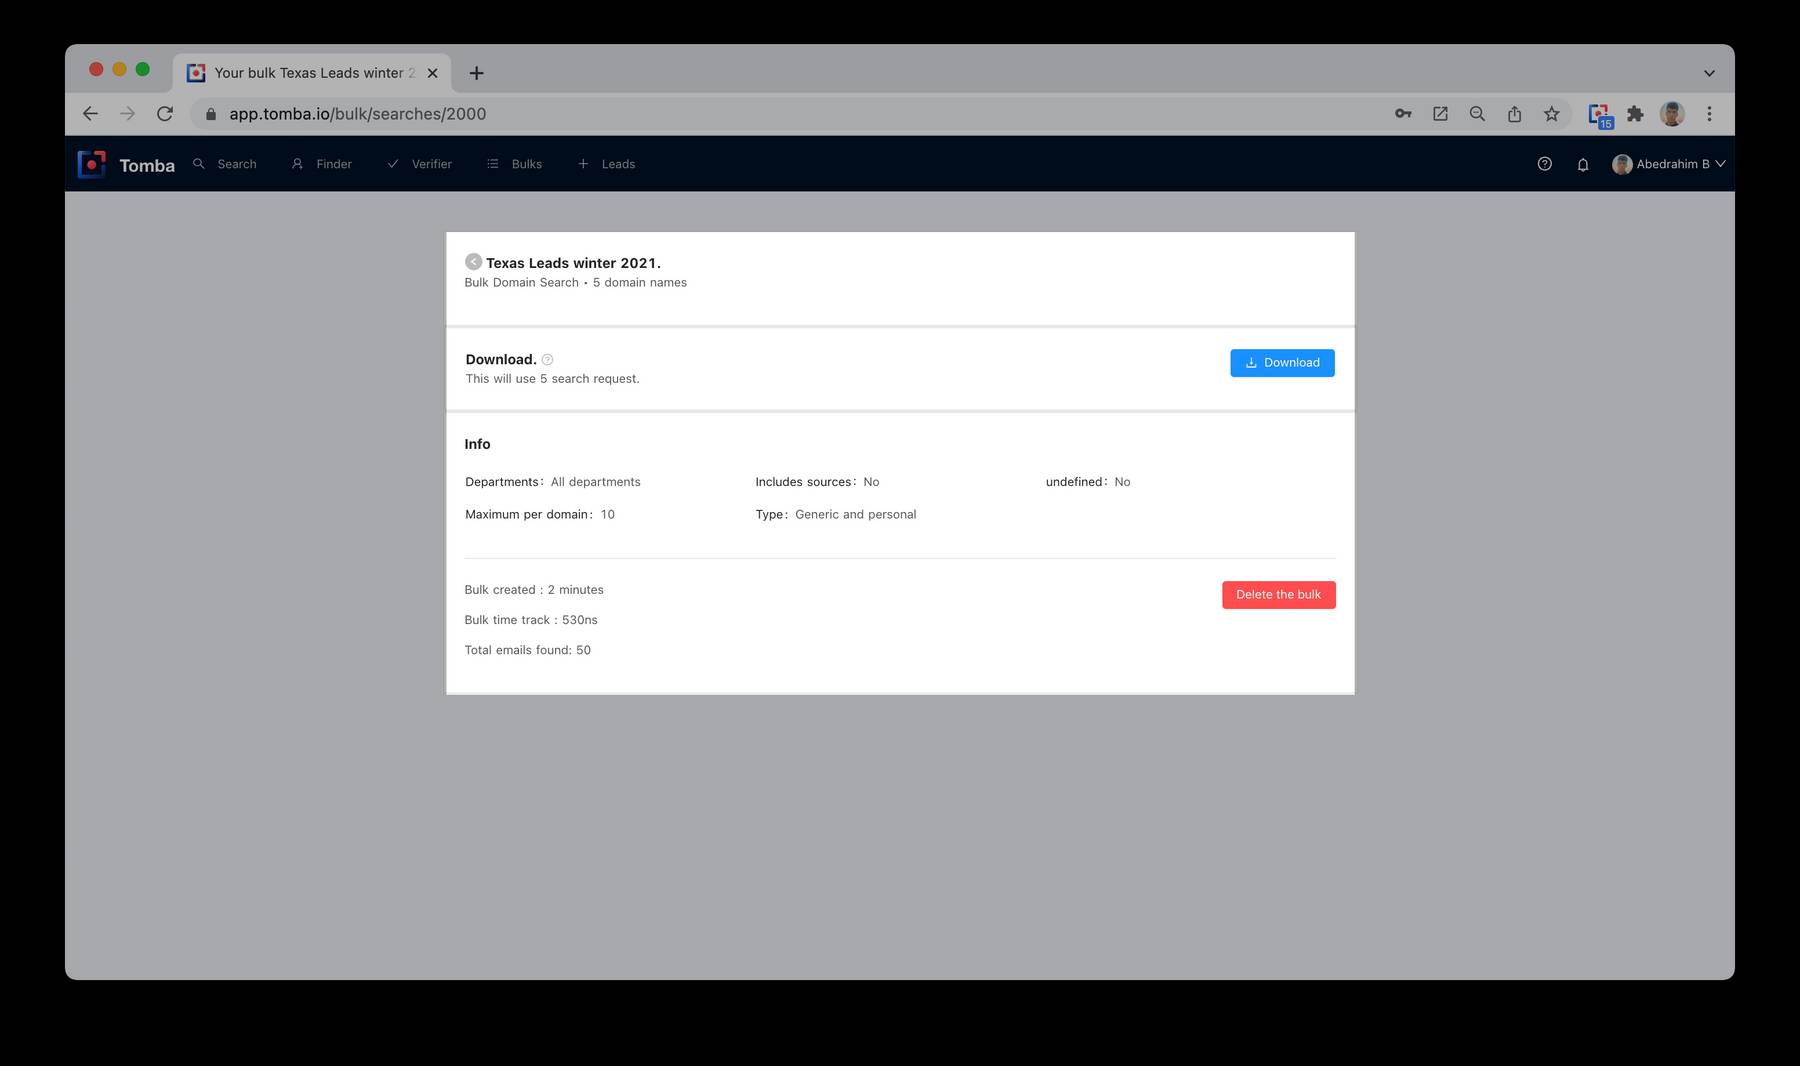This screenshot has width=1800, height=1066.
Task: Click the back arrow beside Texas Leads title
Action: coord(473,262)
